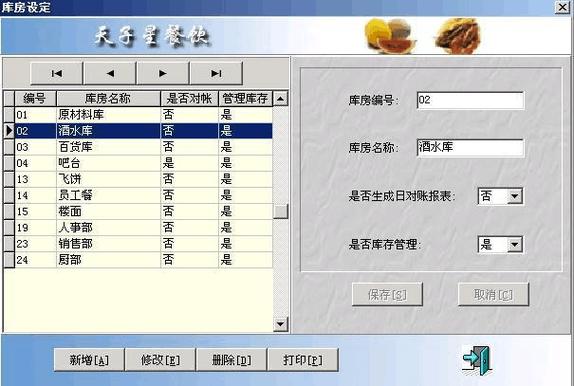
Task: Click 是 under 是否对帐 in 吧台 row
Action: coord(189,163)
